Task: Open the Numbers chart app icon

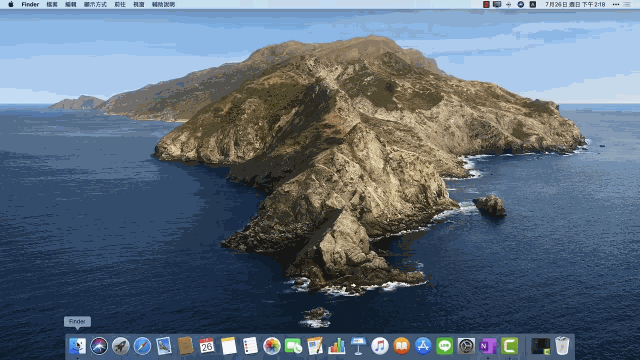Action: pos(336,346)
